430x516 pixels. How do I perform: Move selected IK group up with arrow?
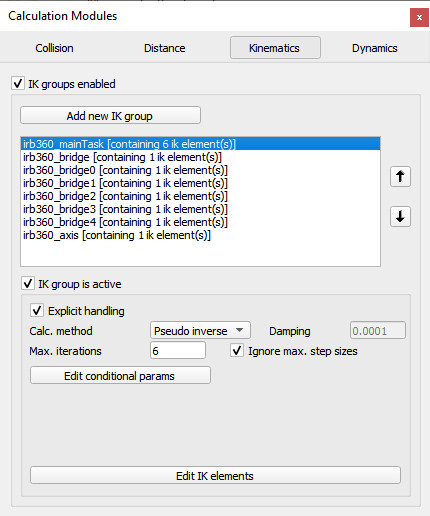pos(400,176)
